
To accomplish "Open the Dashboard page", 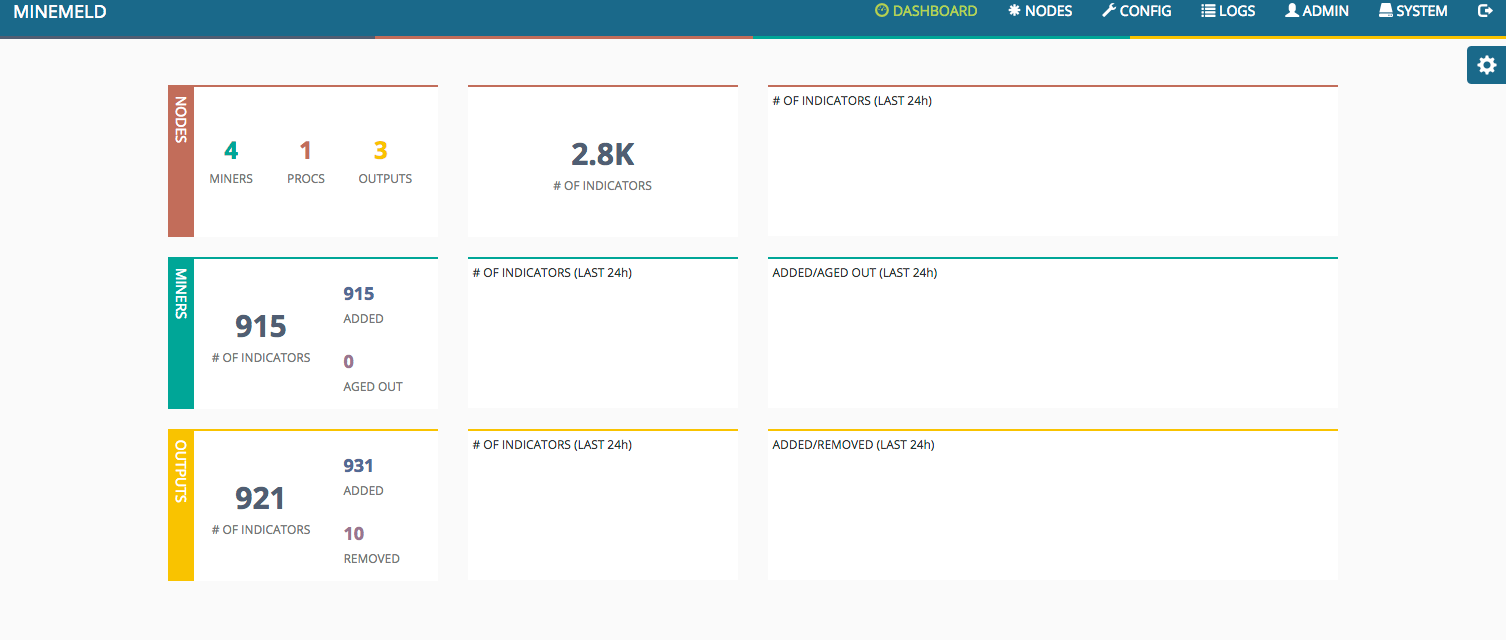I will pos(926,11).
